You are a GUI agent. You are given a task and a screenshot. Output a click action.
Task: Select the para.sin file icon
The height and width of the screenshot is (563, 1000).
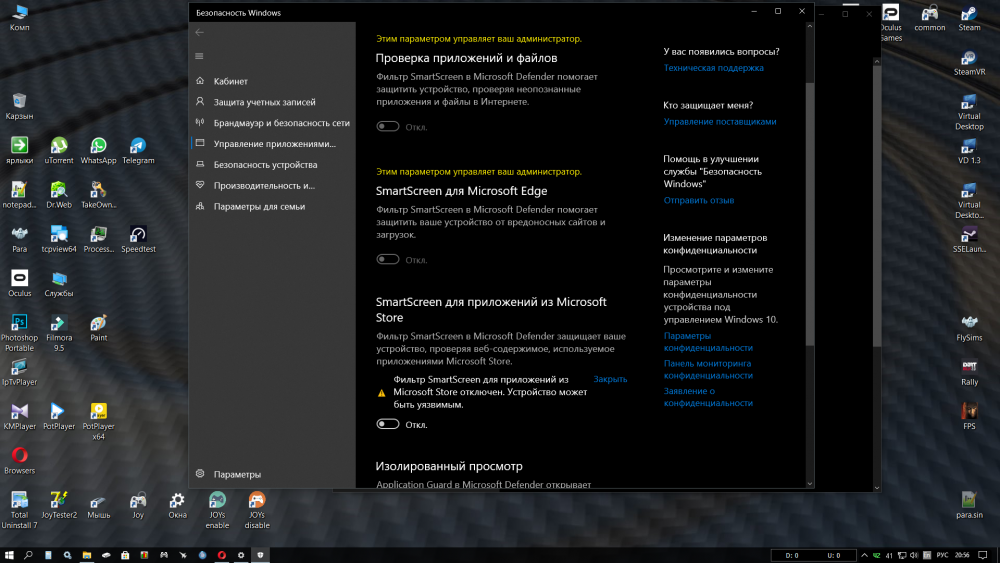pyautogui.click(x=969, y=505)
